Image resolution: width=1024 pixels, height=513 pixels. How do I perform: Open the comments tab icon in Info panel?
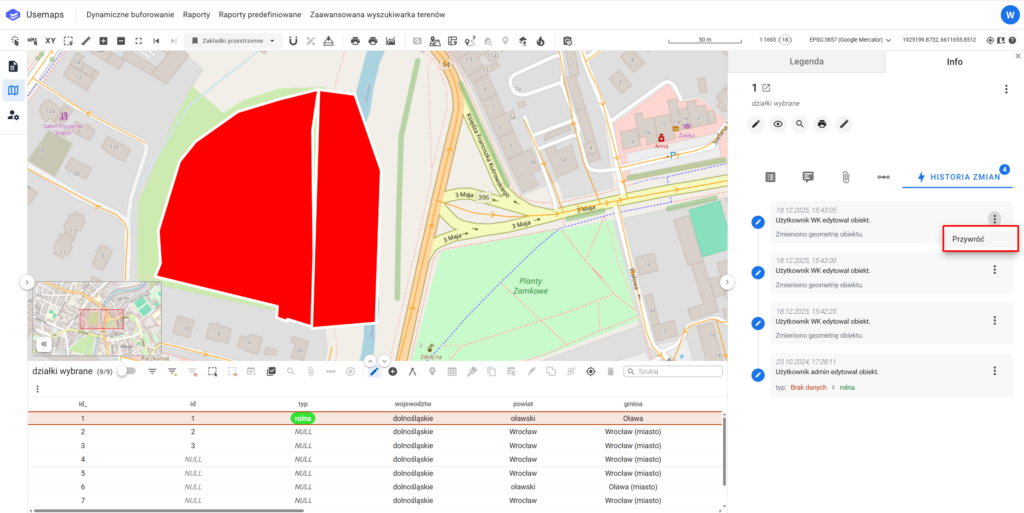(x=807, y=177)
